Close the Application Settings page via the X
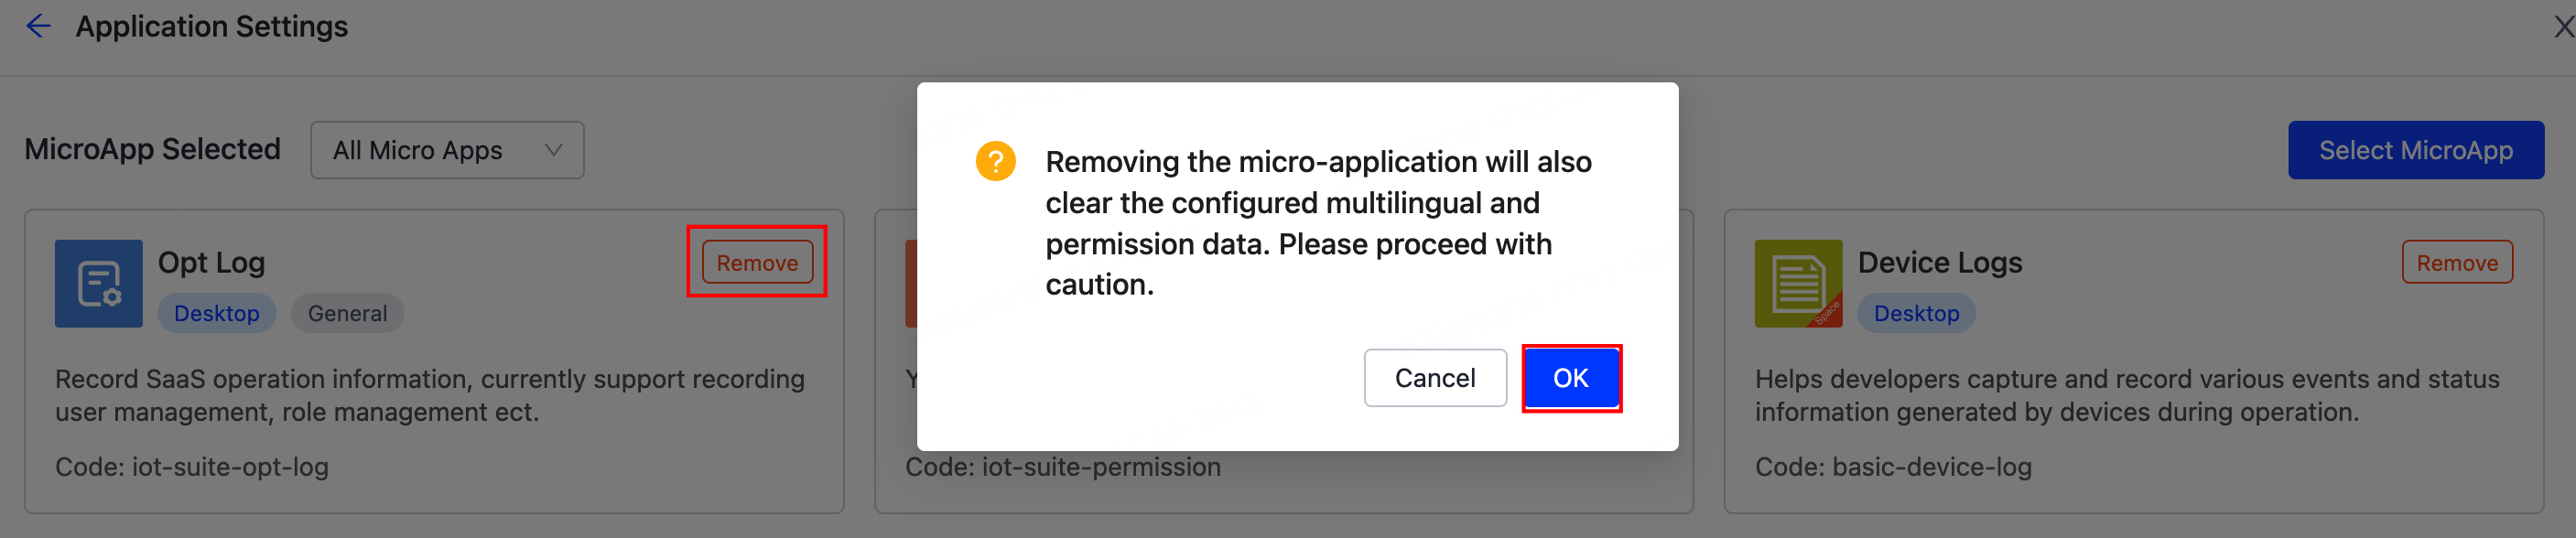Screen dimensions: 2576x538 2563,27
